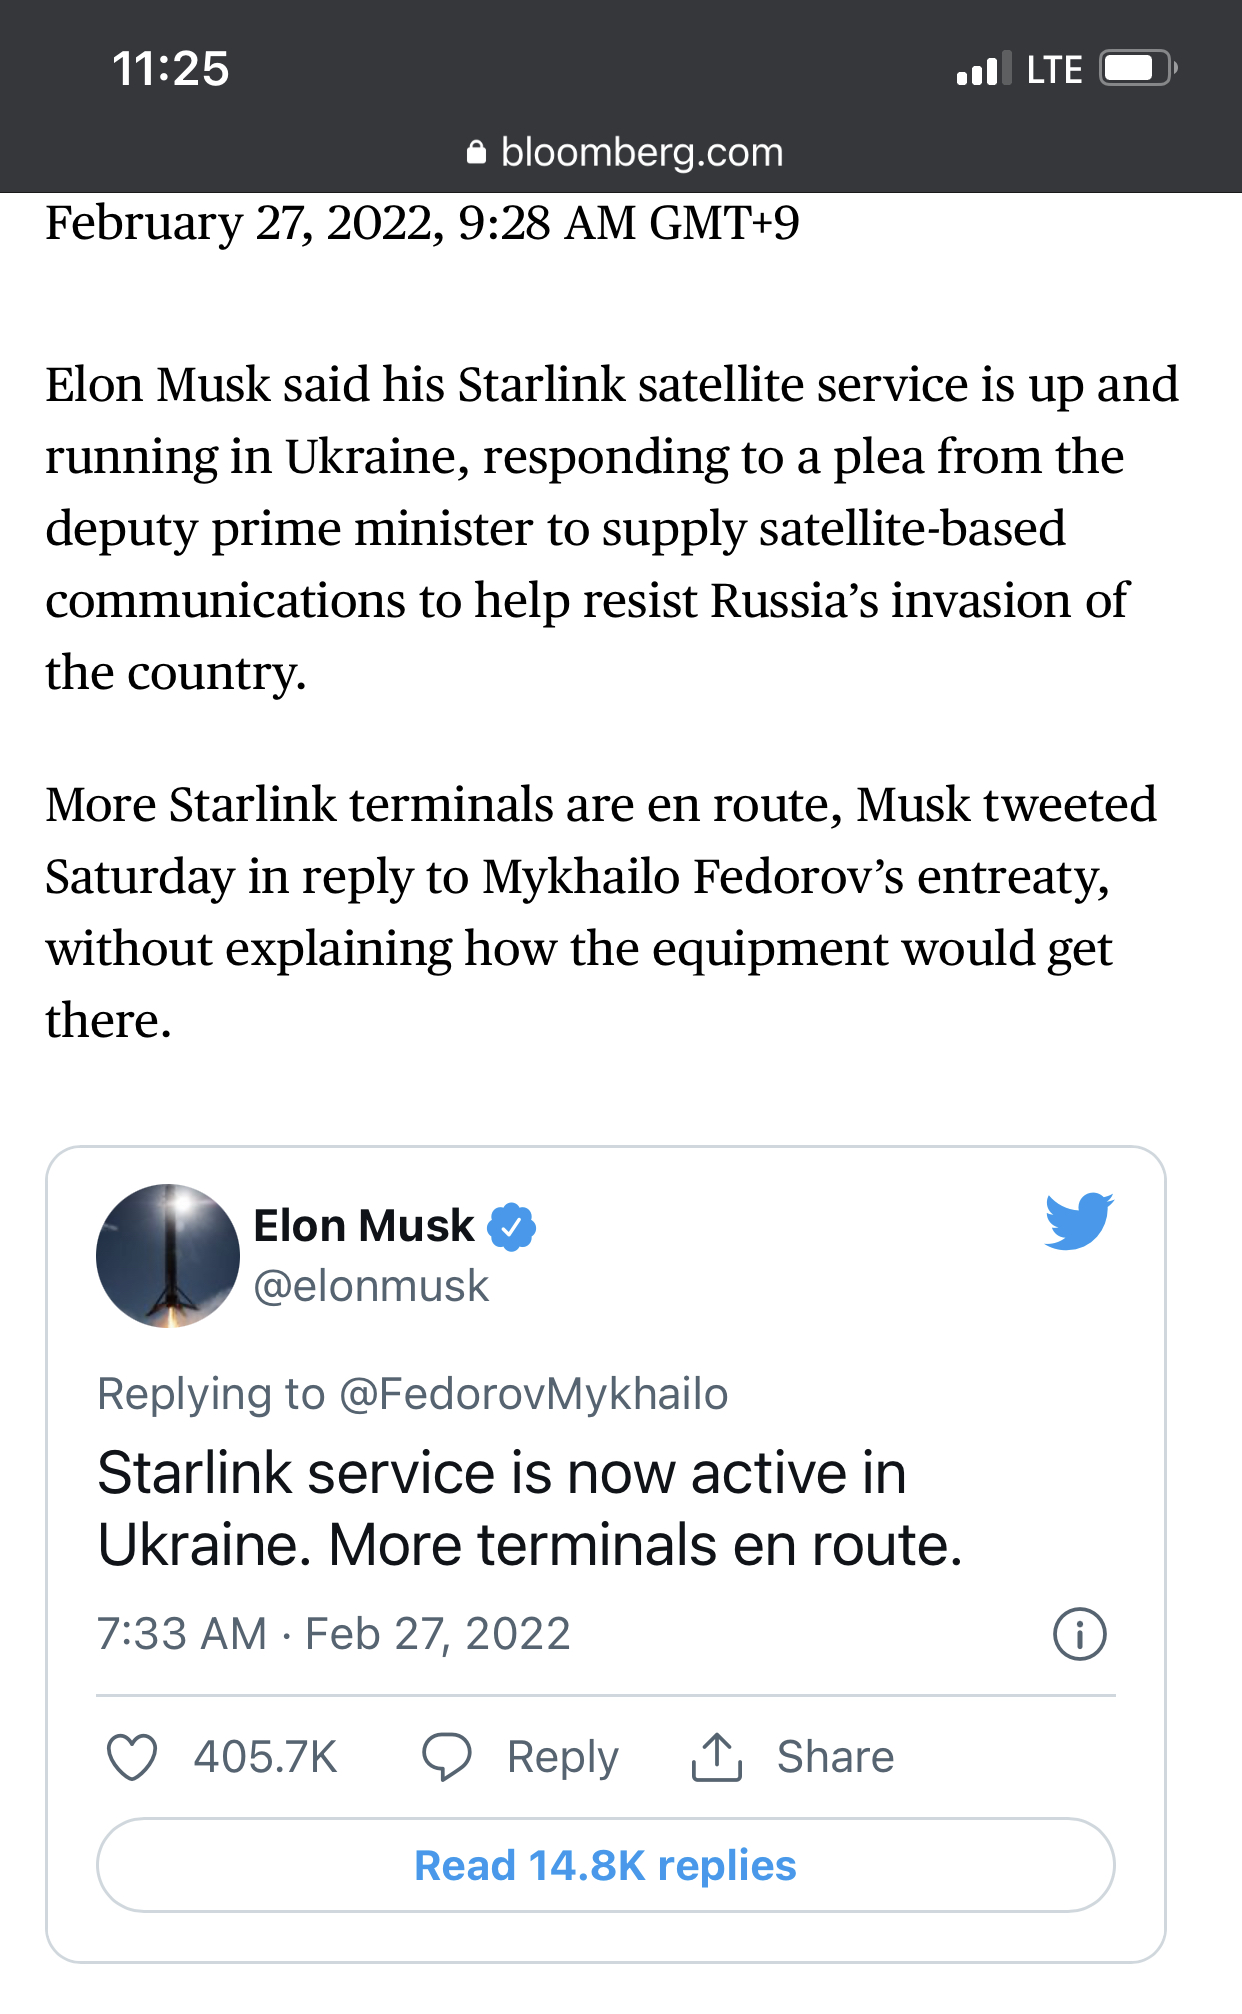
Task: Tap the lock icon beside bloomberg.com
Action: pyautogui.click(x=477, y=152)
